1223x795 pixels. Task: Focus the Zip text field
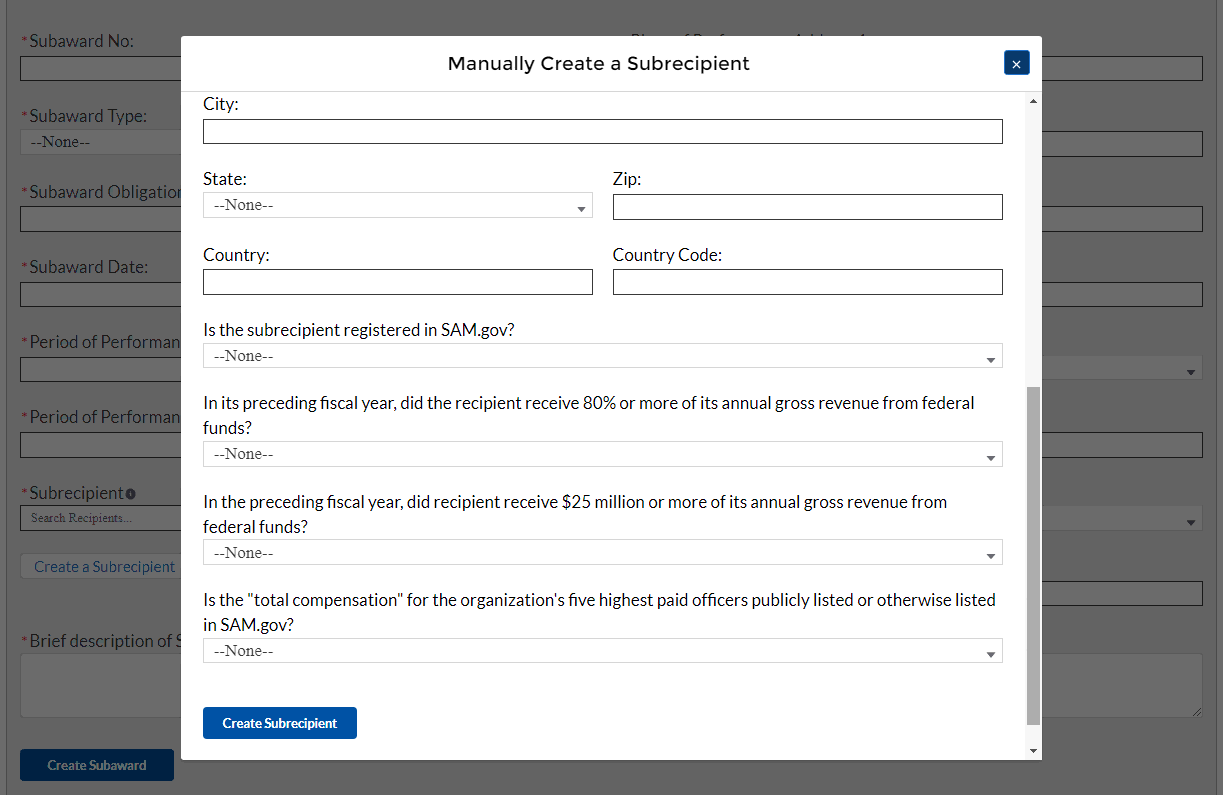[x=807, y=207]
